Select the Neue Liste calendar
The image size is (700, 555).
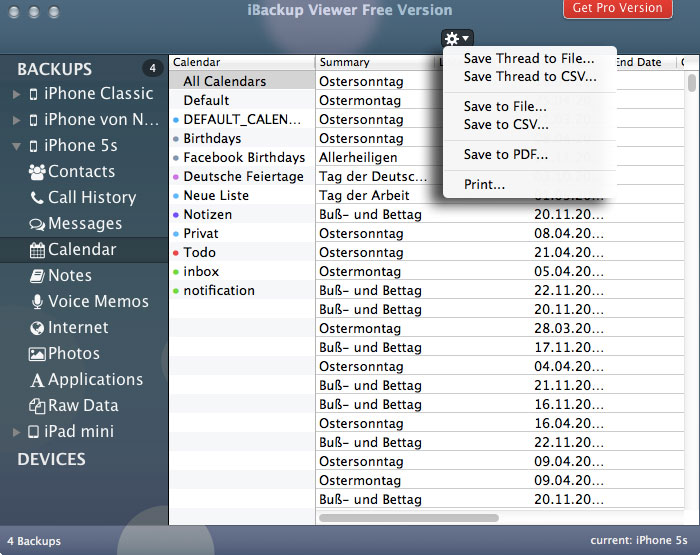[x=242, y=196]
